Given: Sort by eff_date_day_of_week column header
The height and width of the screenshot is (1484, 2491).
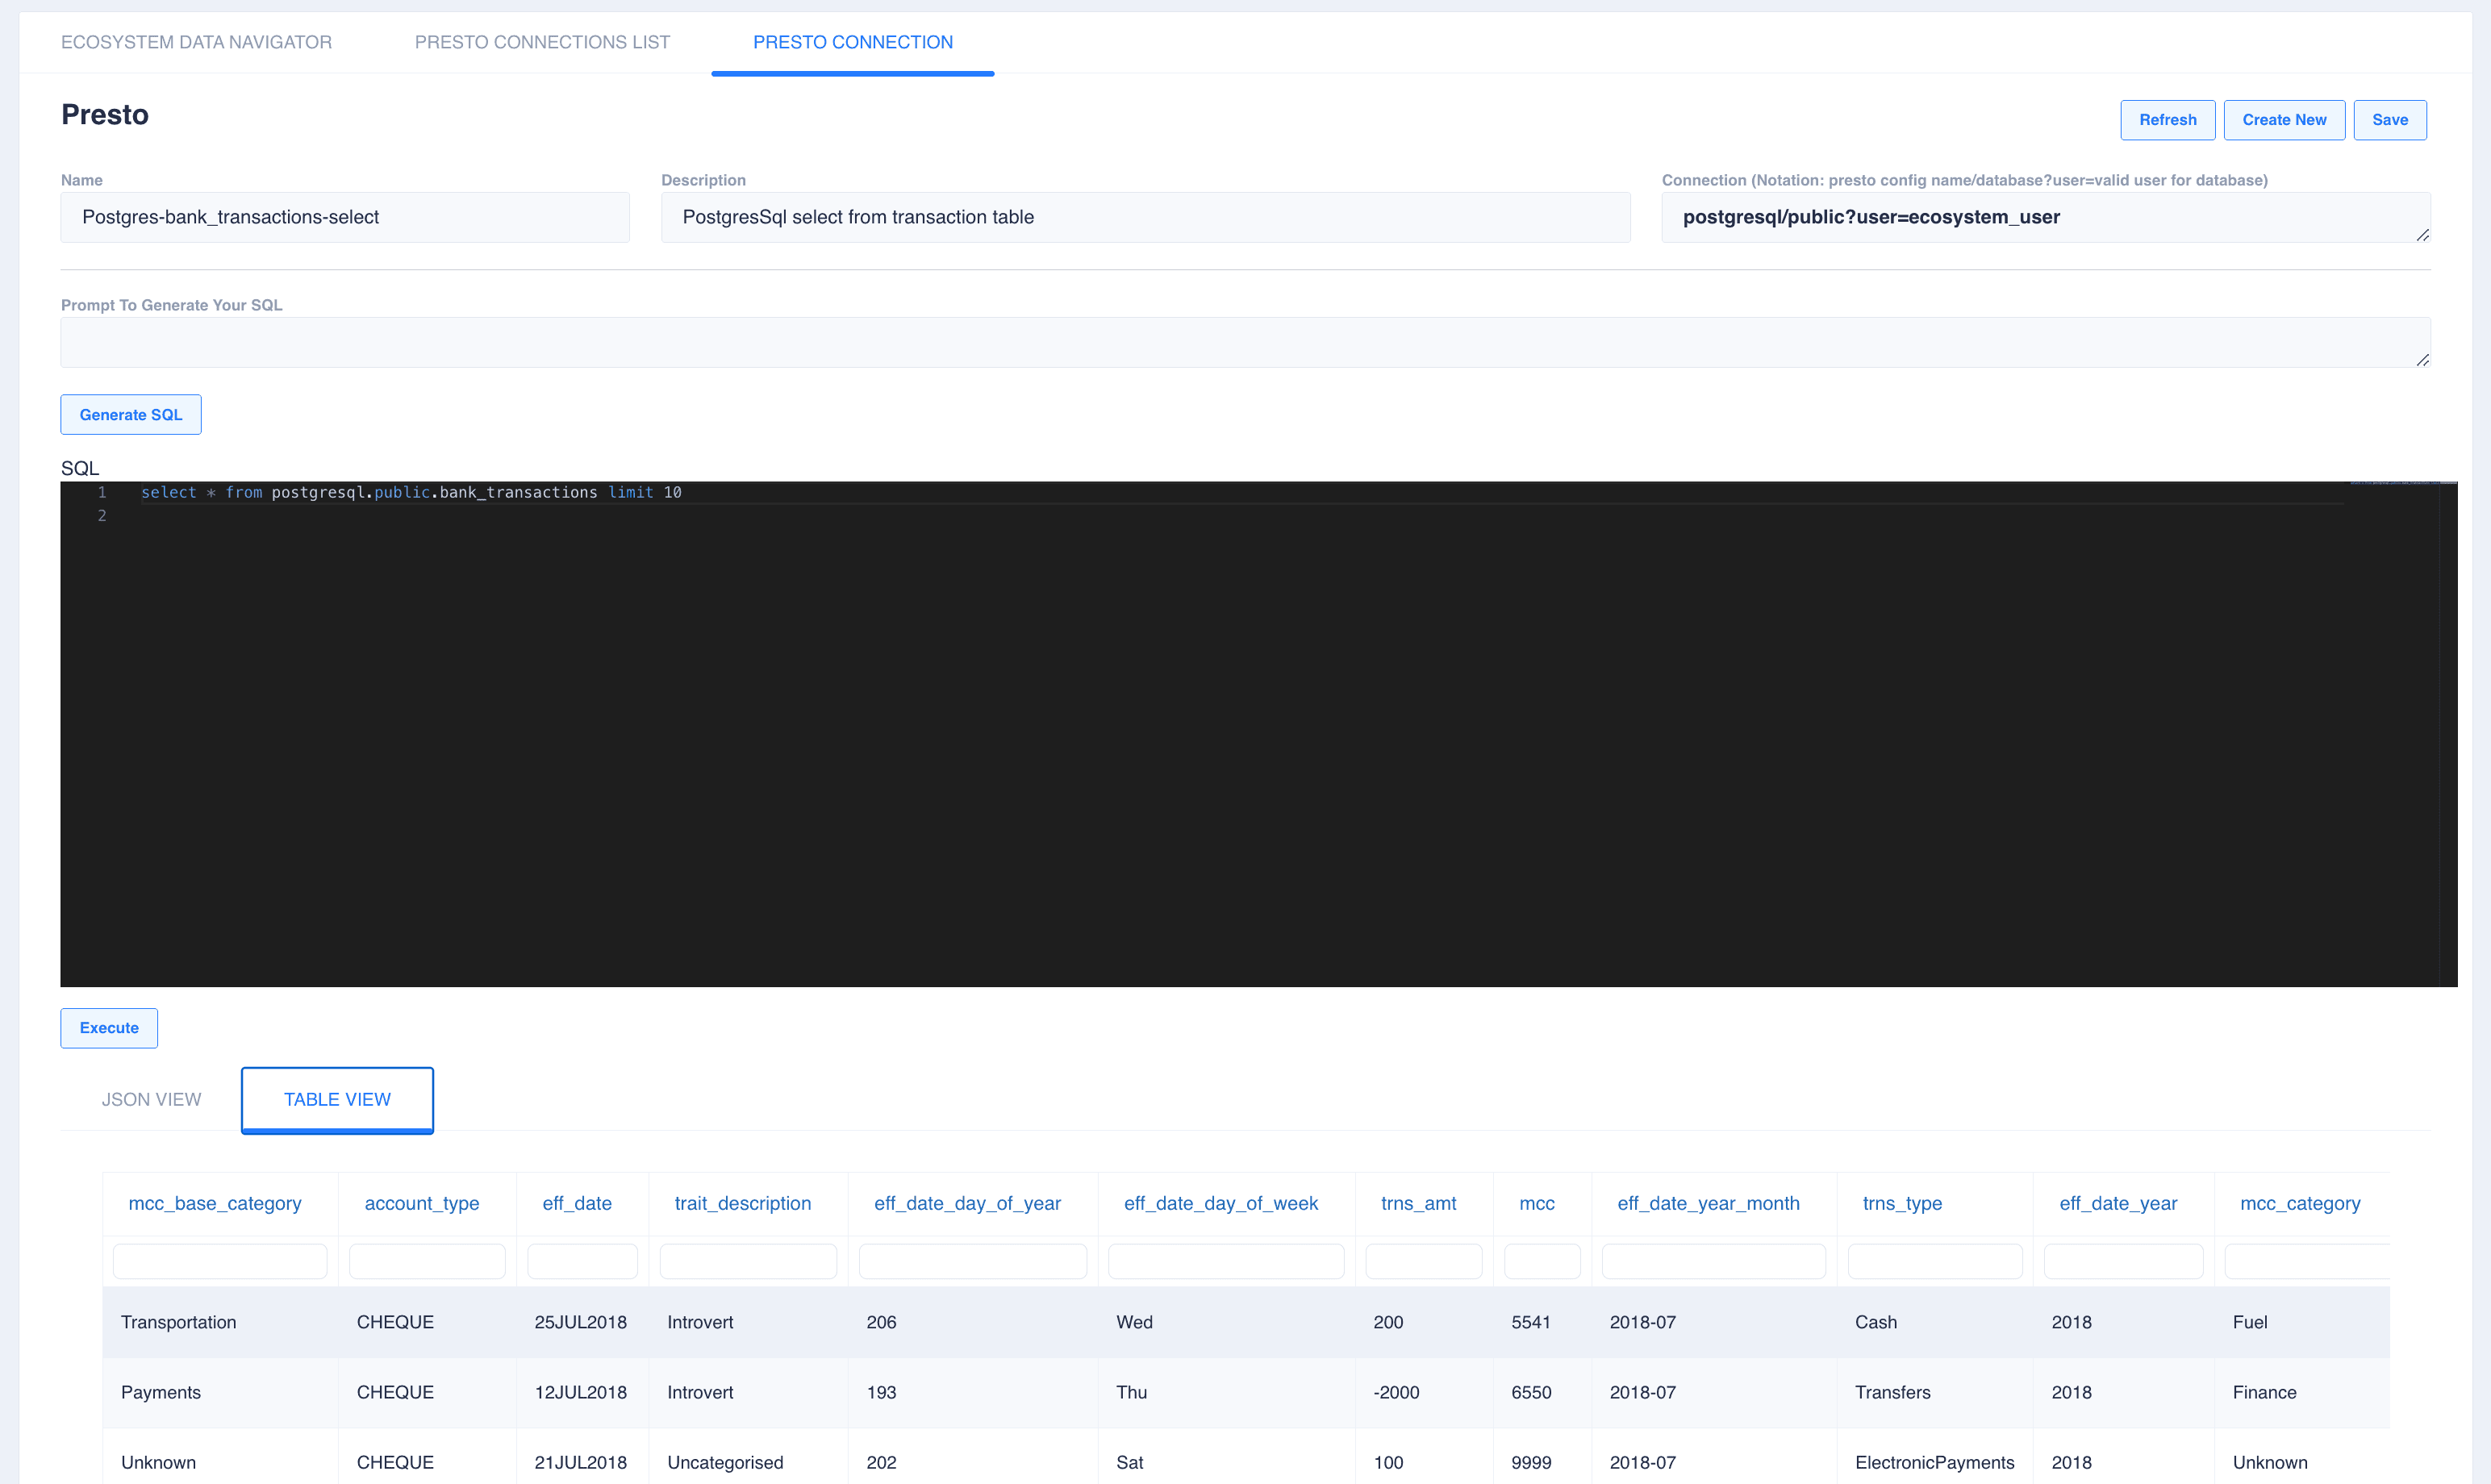Looking at the screenshot, I should pyautogui.click(x=1221, y=1203).
